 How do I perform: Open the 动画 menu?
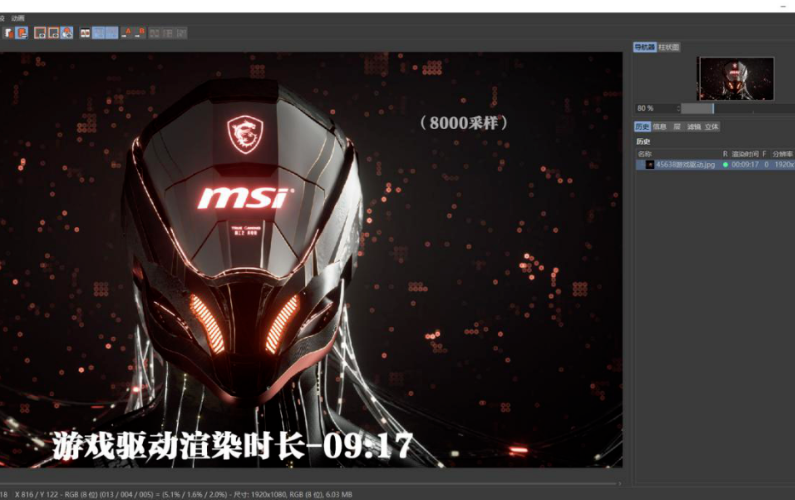tap(18, 18)
